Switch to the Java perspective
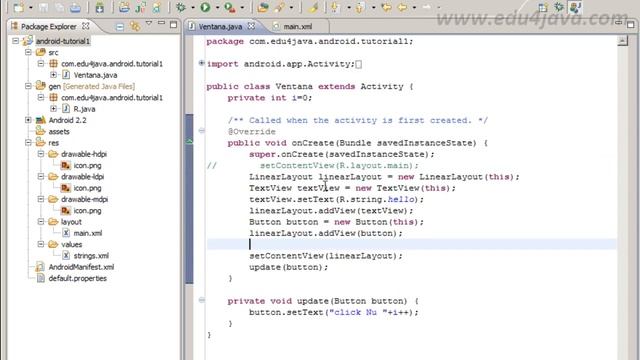Screen dimensions: 640x360 click(x=576, y=7)
